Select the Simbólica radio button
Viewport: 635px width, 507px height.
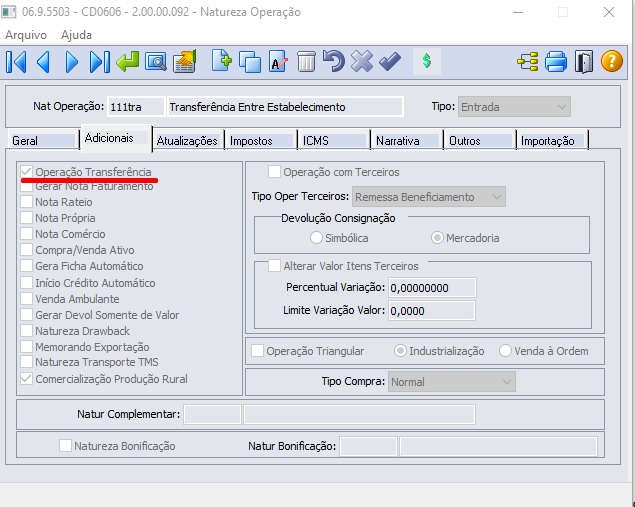click(x=316, y=238)
